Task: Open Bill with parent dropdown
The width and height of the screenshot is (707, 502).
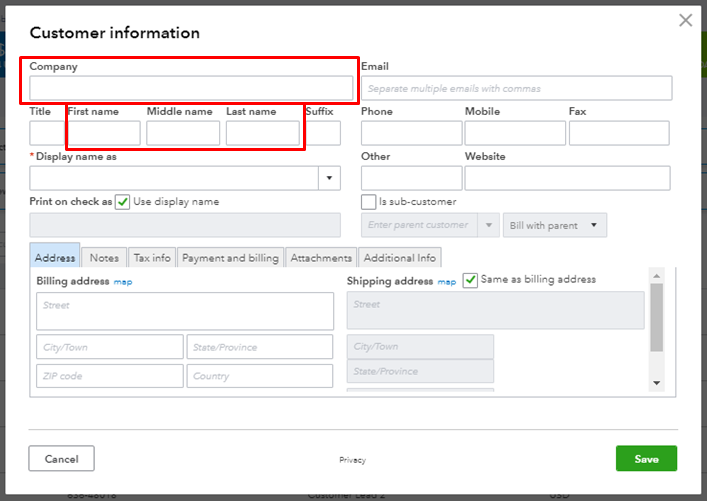Action: coord(555,225)
